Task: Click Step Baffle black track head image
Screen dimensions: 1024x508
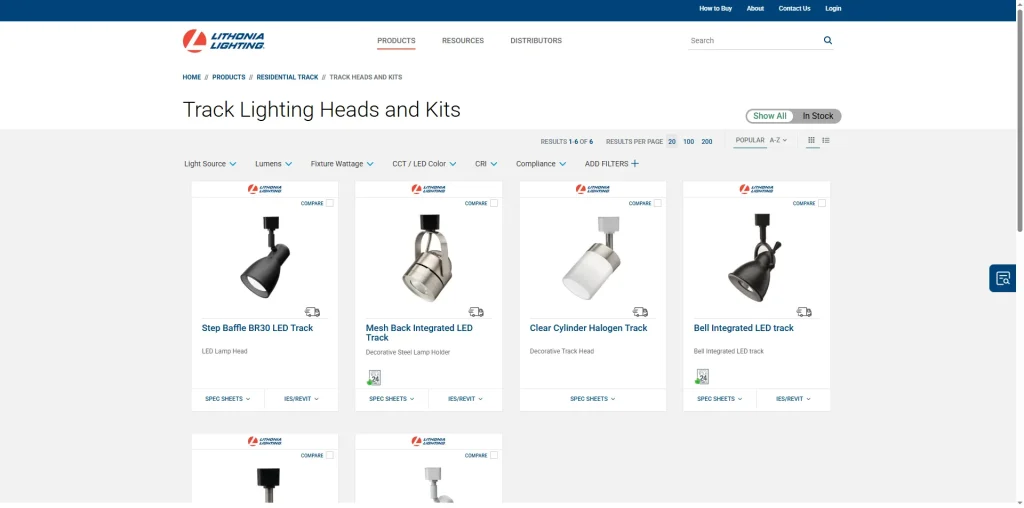Action: 264,257
